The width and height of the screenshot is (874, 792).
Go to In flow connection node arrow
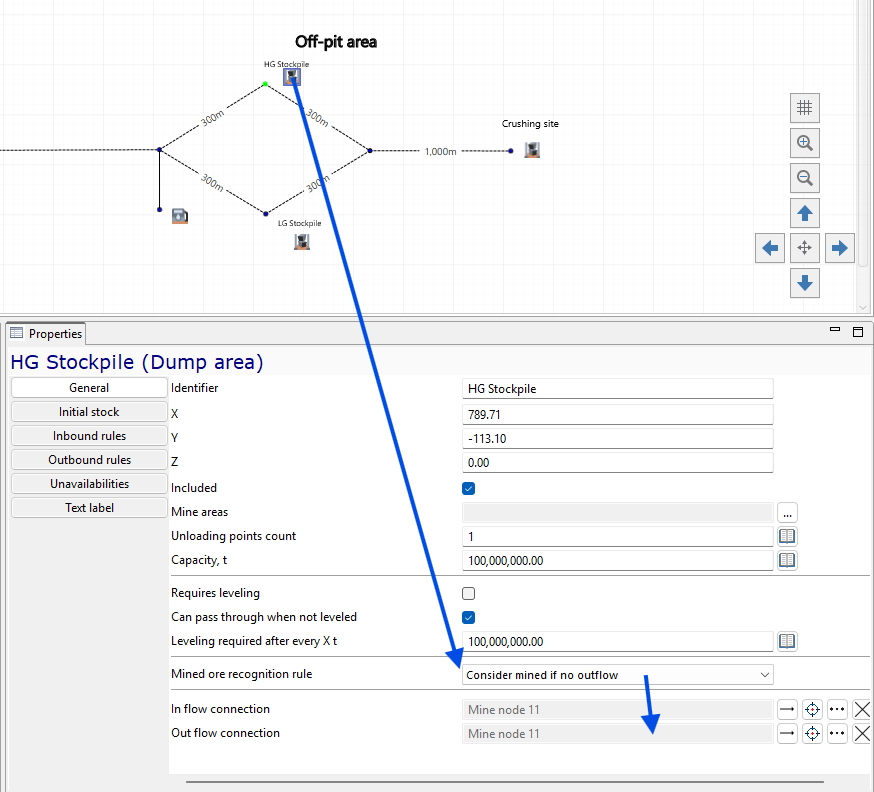787,710
